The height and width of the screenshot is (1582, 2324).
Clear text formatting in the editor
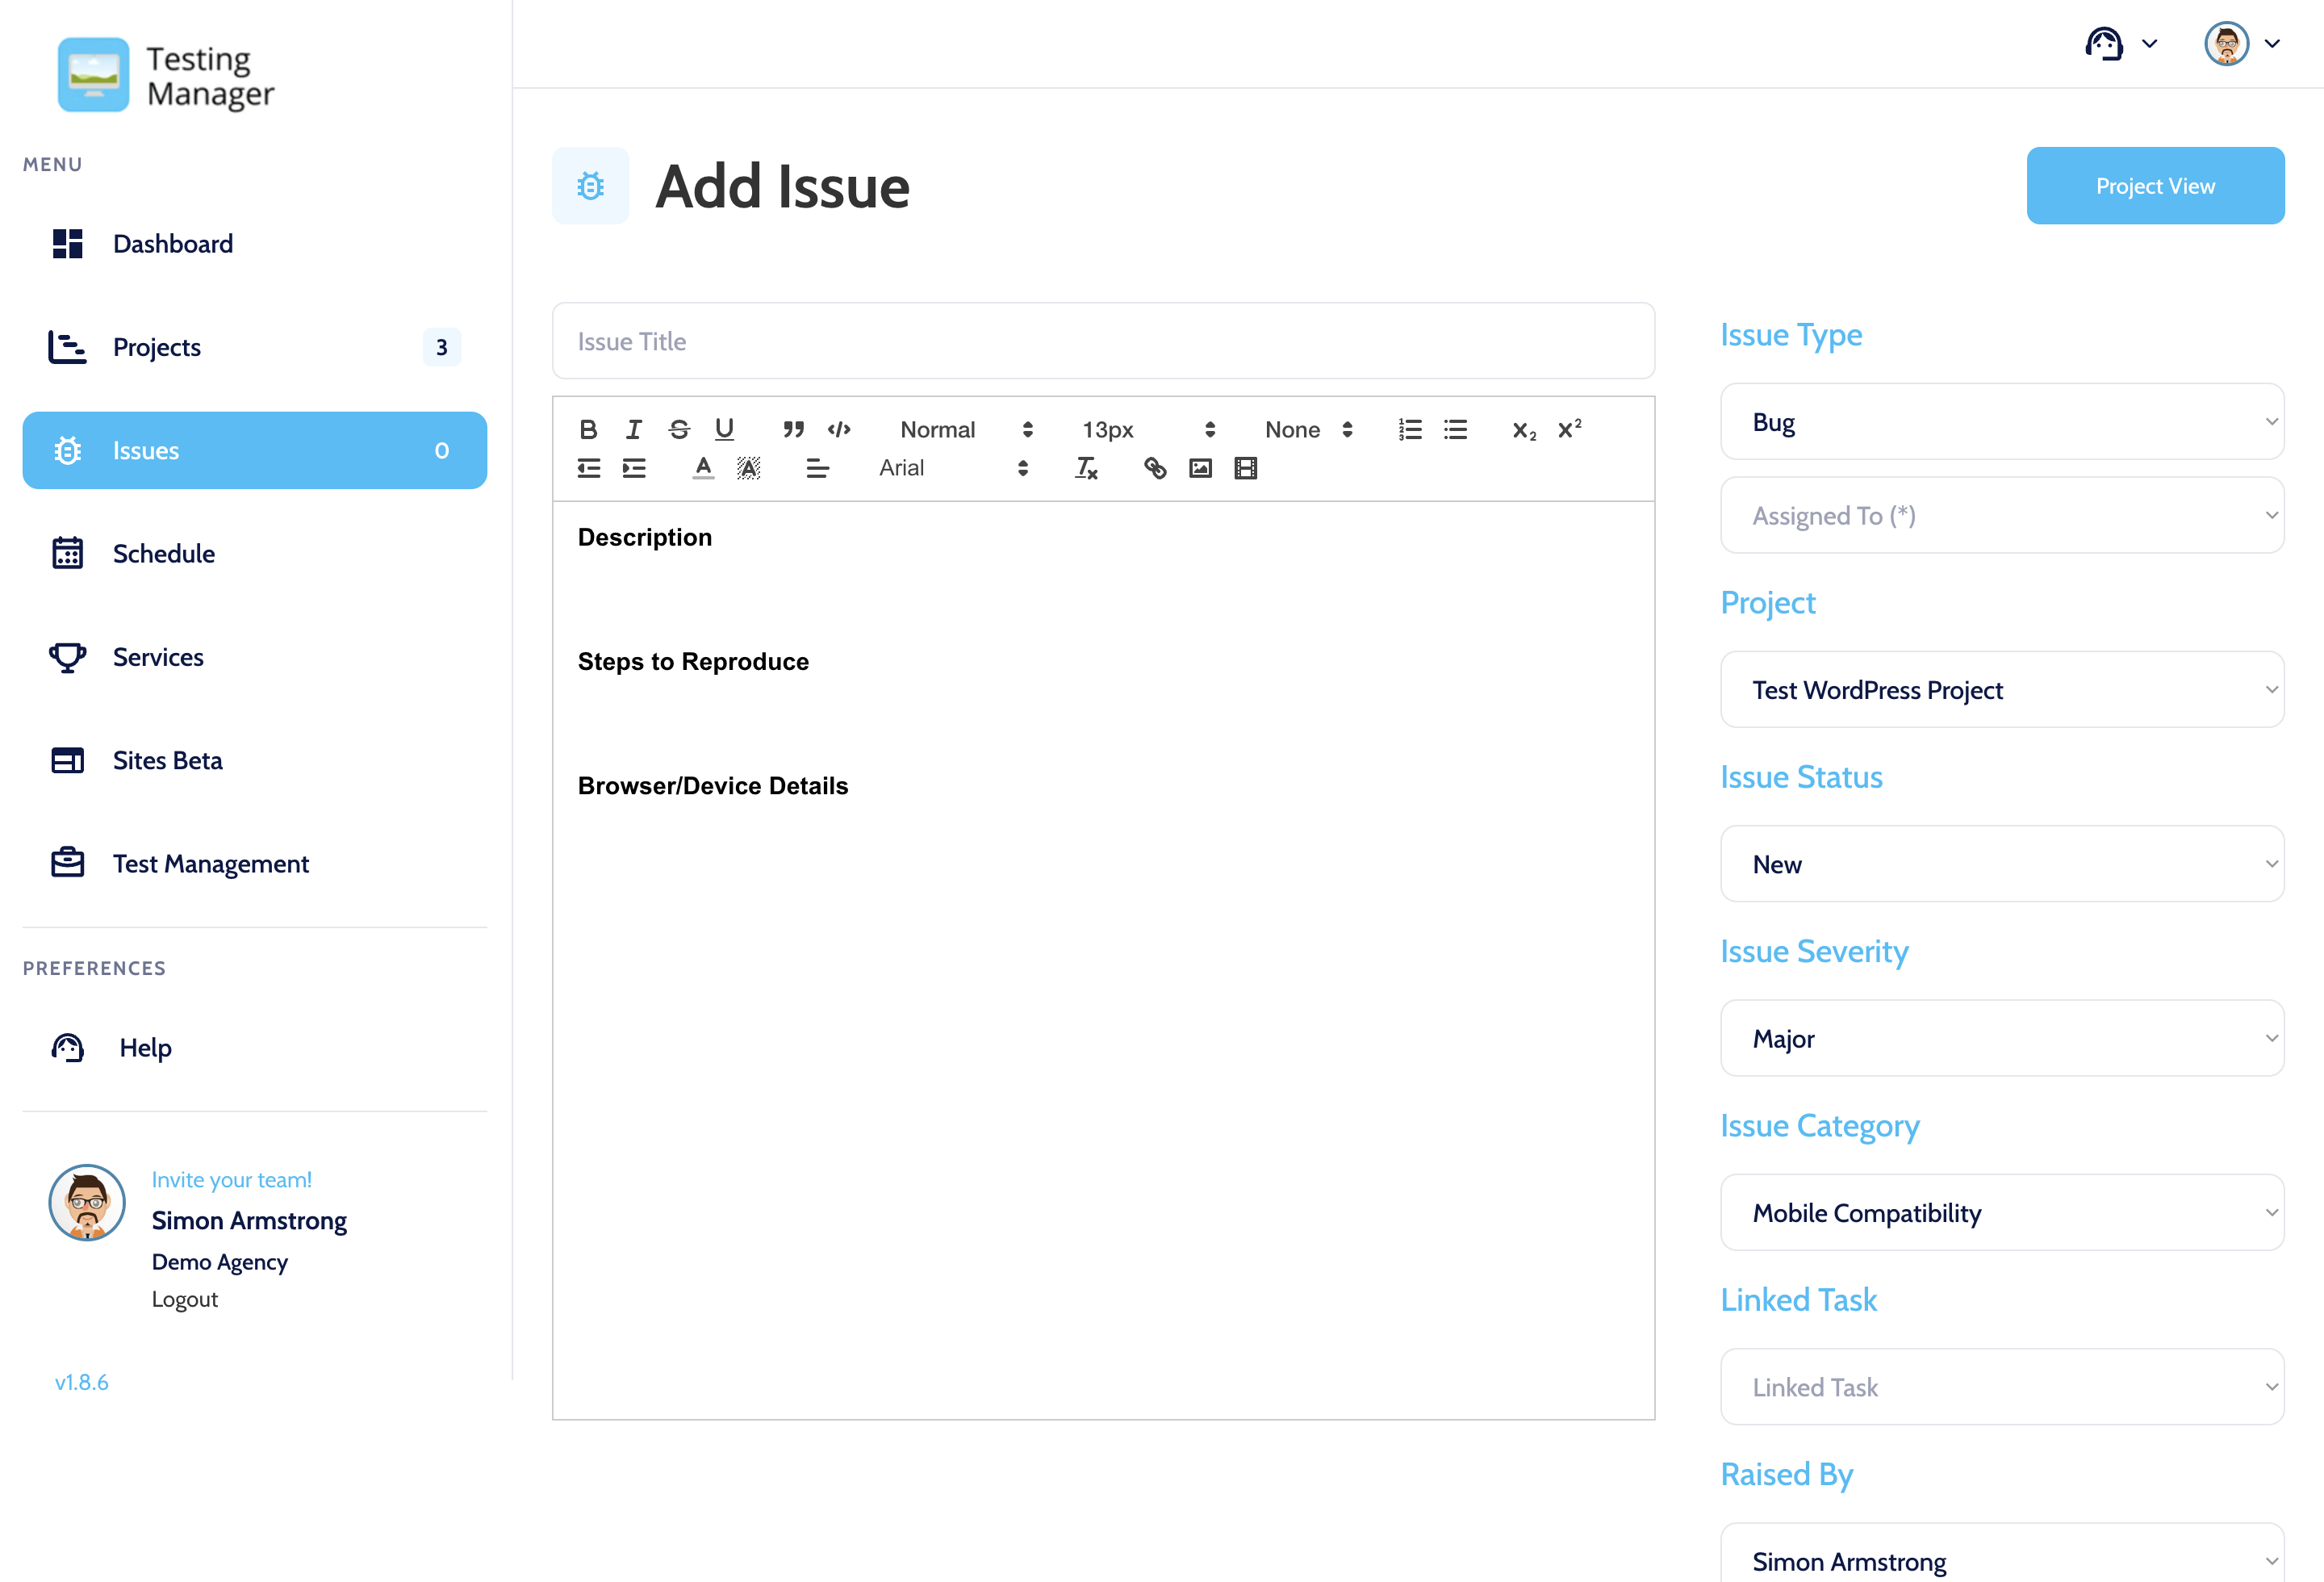1086,468
